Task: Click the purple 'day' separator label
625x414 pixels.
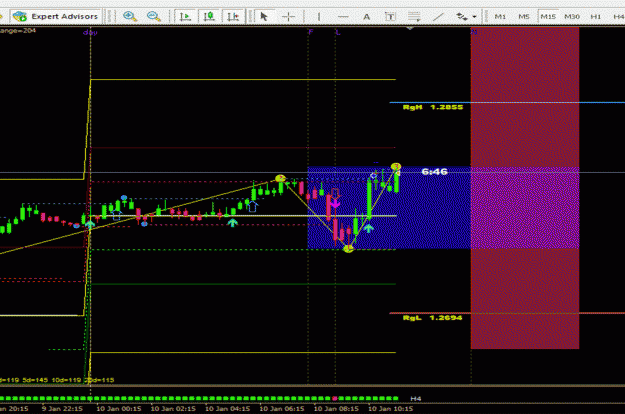Action: point(90,33)
